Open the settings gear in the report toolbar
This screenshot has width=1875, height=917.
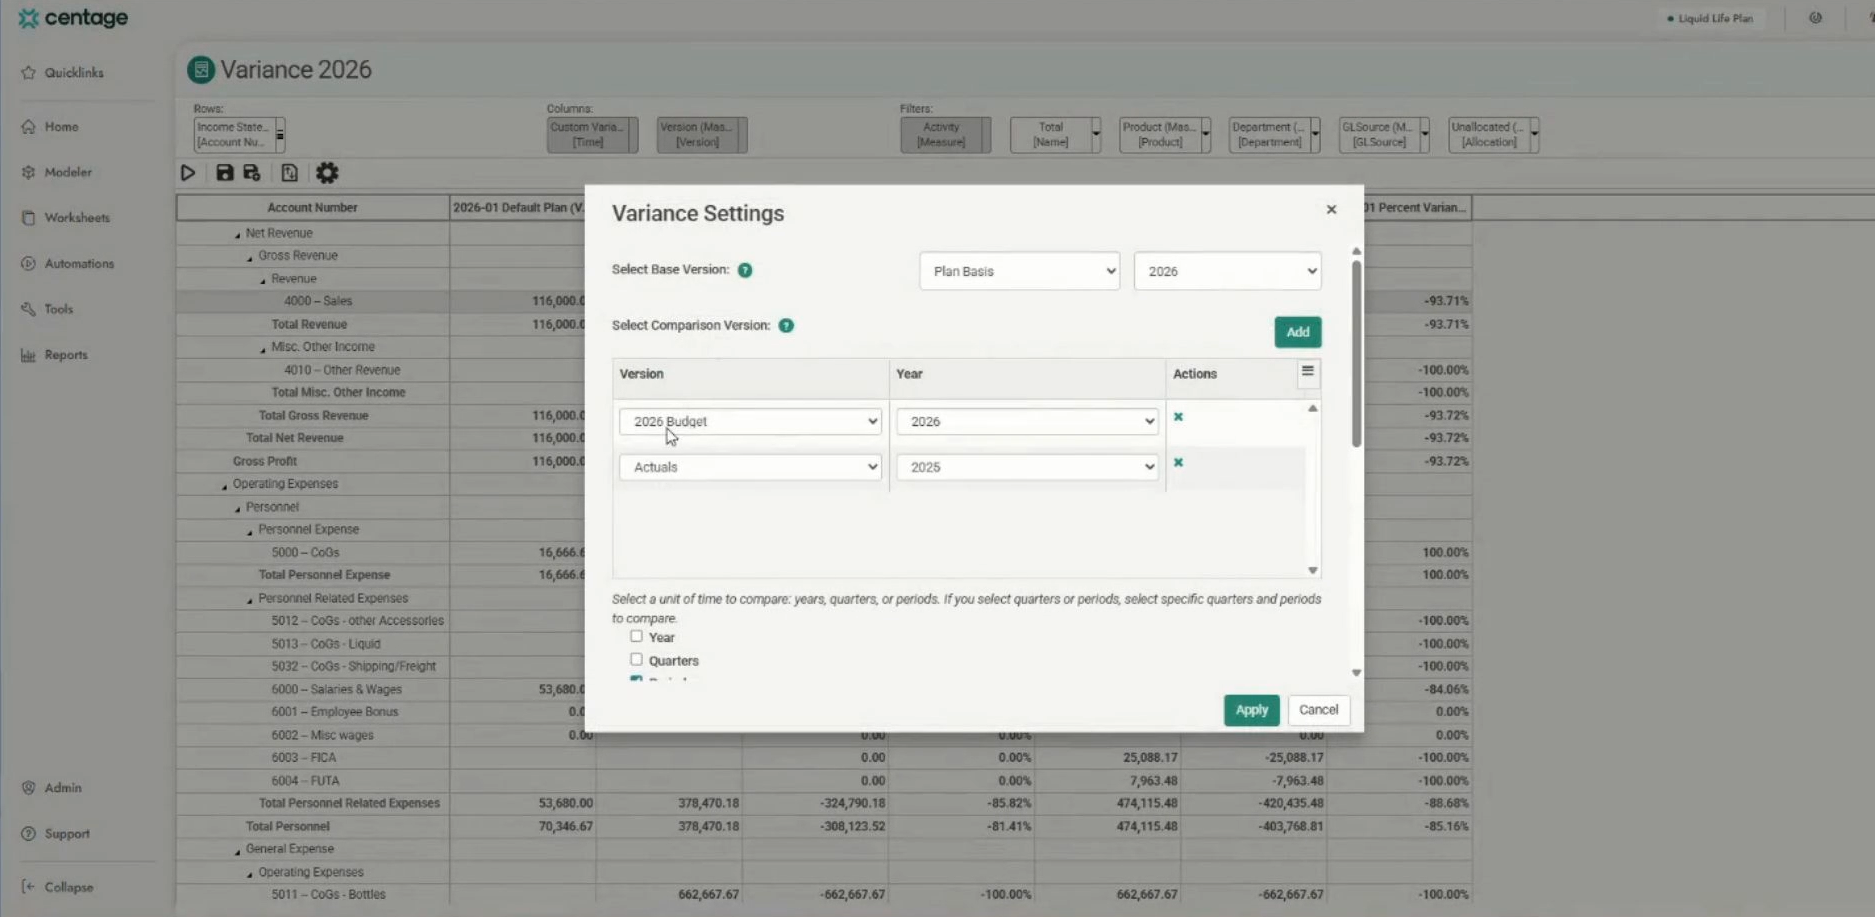(x=327, y=173)
